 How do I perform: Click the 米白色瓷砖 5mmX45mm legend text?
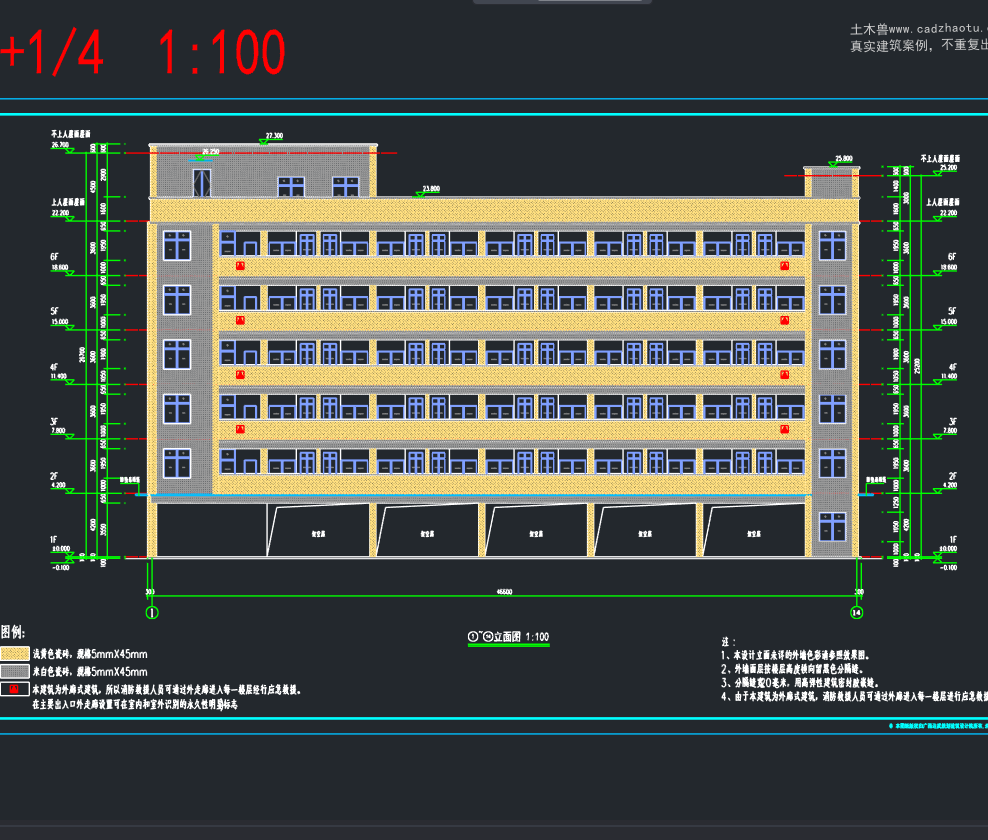point(90,672)
